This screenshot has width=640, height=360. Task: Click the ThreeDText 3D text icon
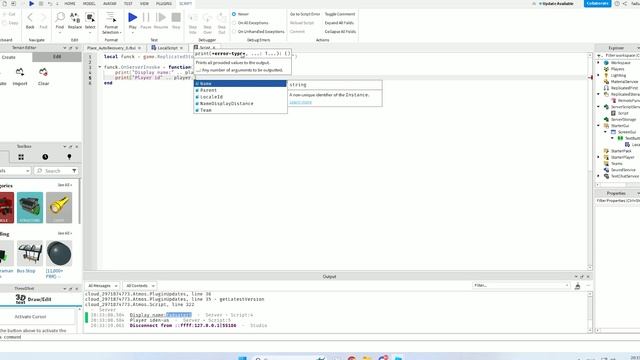click(20, 299)
